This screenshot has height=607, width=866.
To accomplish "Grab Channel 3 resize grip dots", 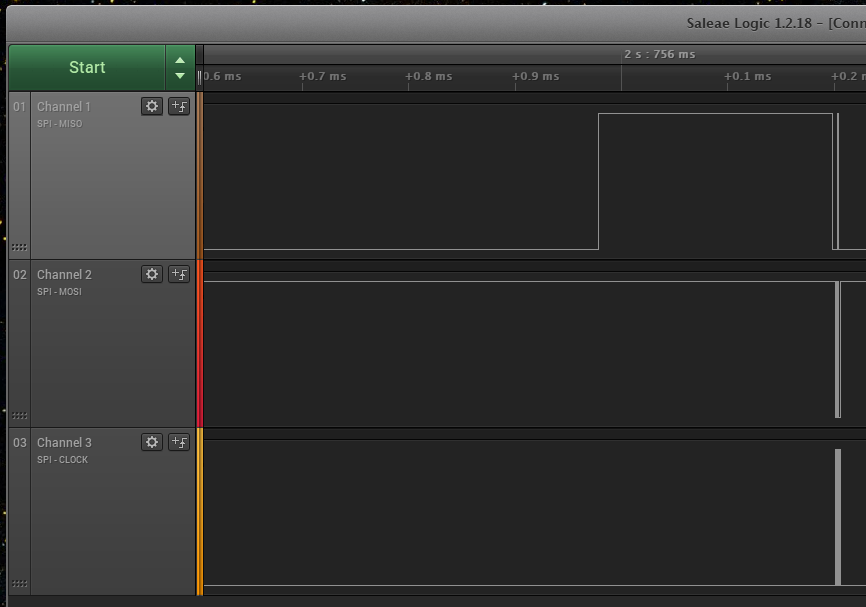I will (x=19, y=583).
